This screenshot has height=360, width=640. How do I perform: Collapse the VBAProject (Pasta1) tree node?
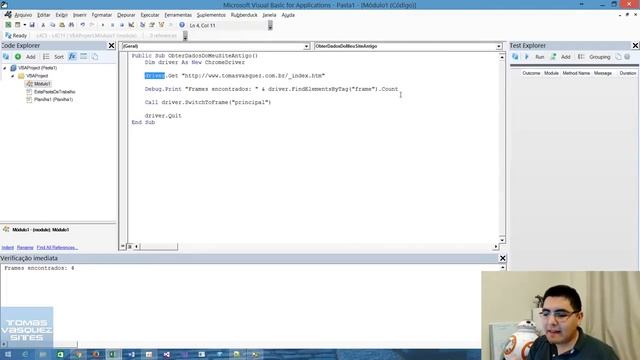point(5,68)
